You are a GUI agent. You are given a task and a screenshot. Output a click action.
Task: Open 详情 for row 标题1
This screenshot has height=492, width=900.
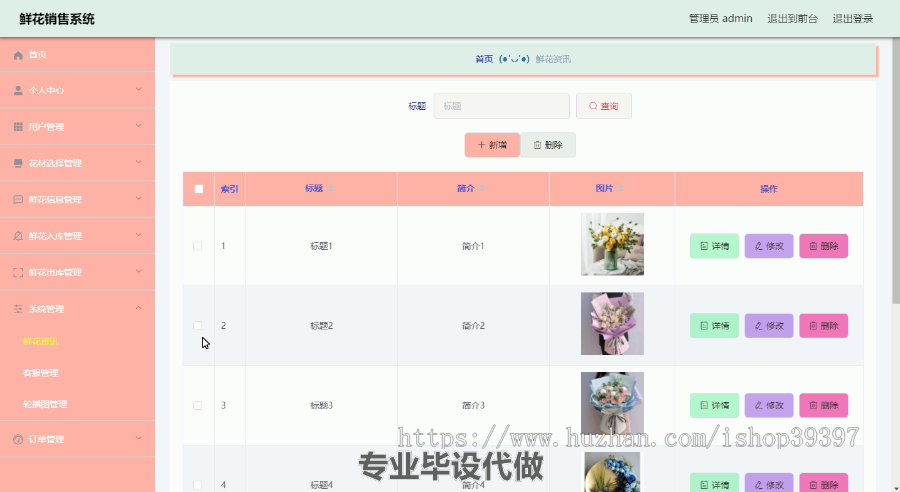(714, 246)
